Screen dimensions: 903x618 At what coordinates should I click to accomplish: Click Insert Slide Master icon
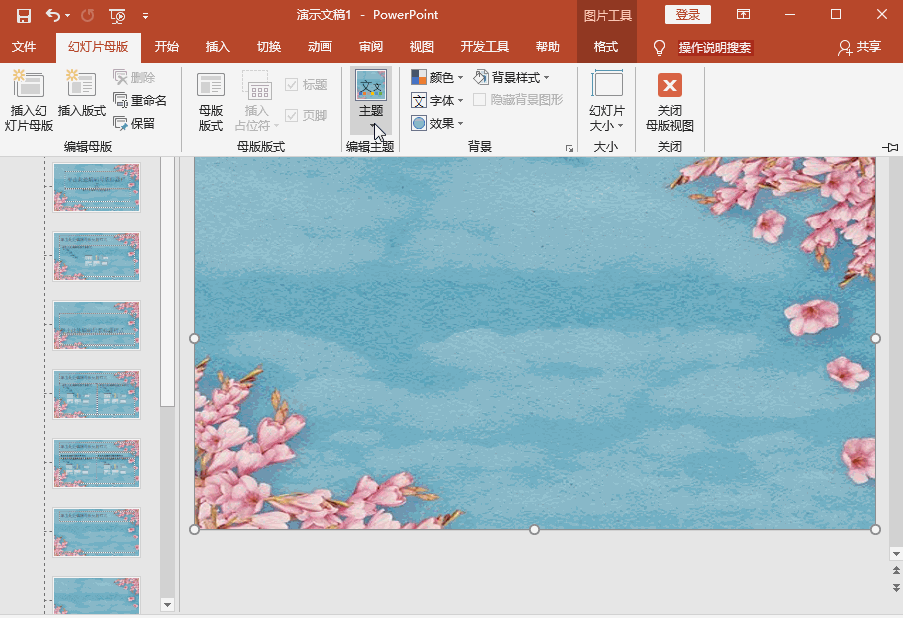tap(28, 84)
